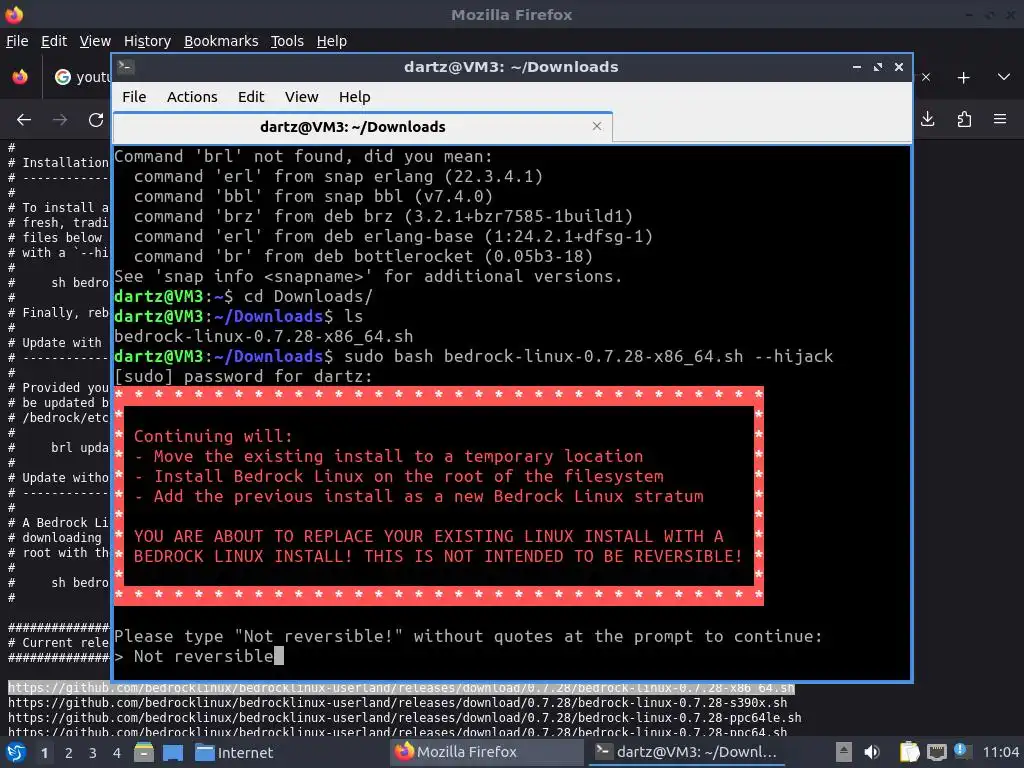Select the Google tab in Firefox

pos(80,77)
